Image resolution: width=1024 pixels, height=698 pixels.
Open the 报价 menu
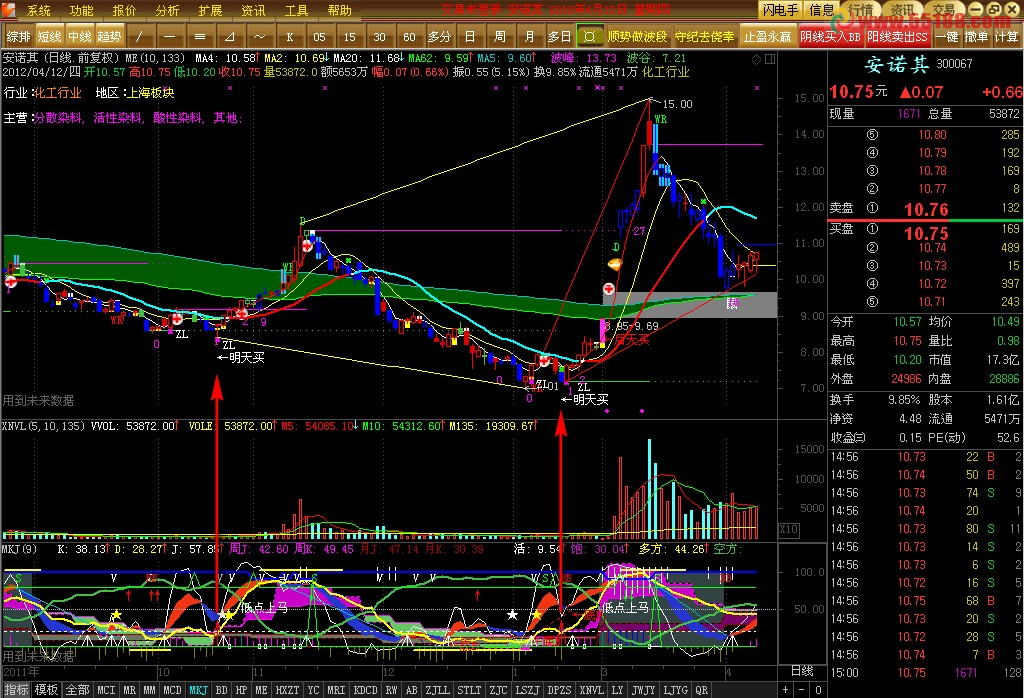124,10
